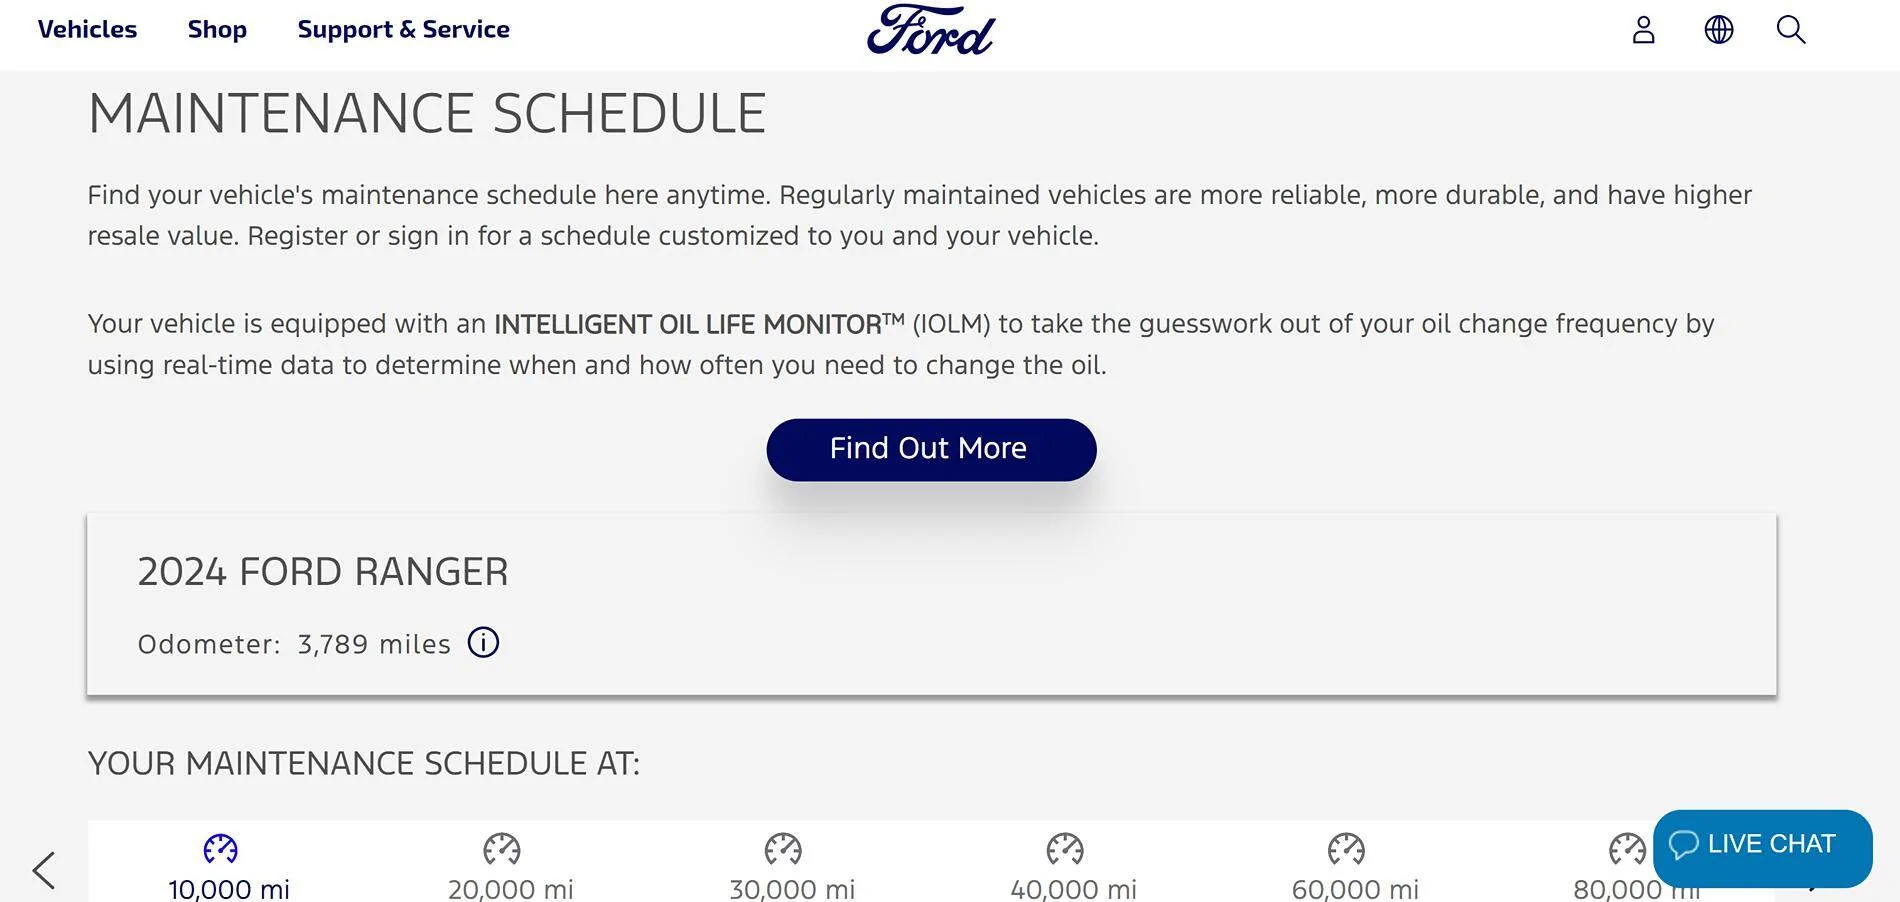1900x902 pixels.
Task: Select the 40,000 mi gauge icon
Action: (1065, 849)
